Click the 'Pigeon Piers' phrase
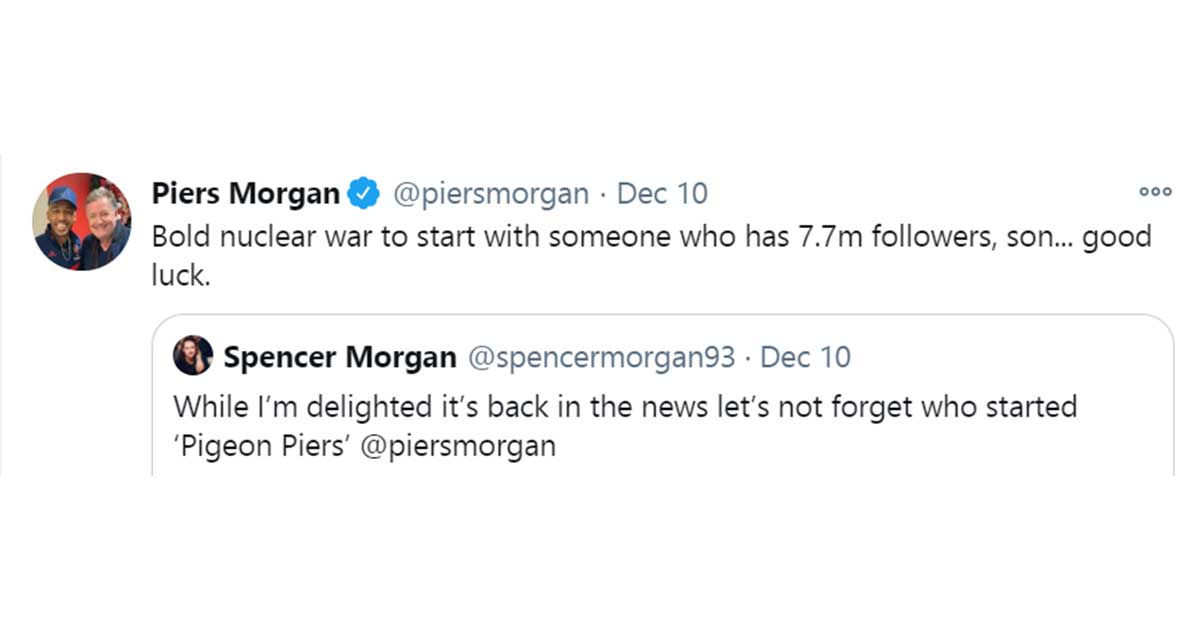Image resolution: width=1200 pixels, height=630 pixels. point(264,445)
